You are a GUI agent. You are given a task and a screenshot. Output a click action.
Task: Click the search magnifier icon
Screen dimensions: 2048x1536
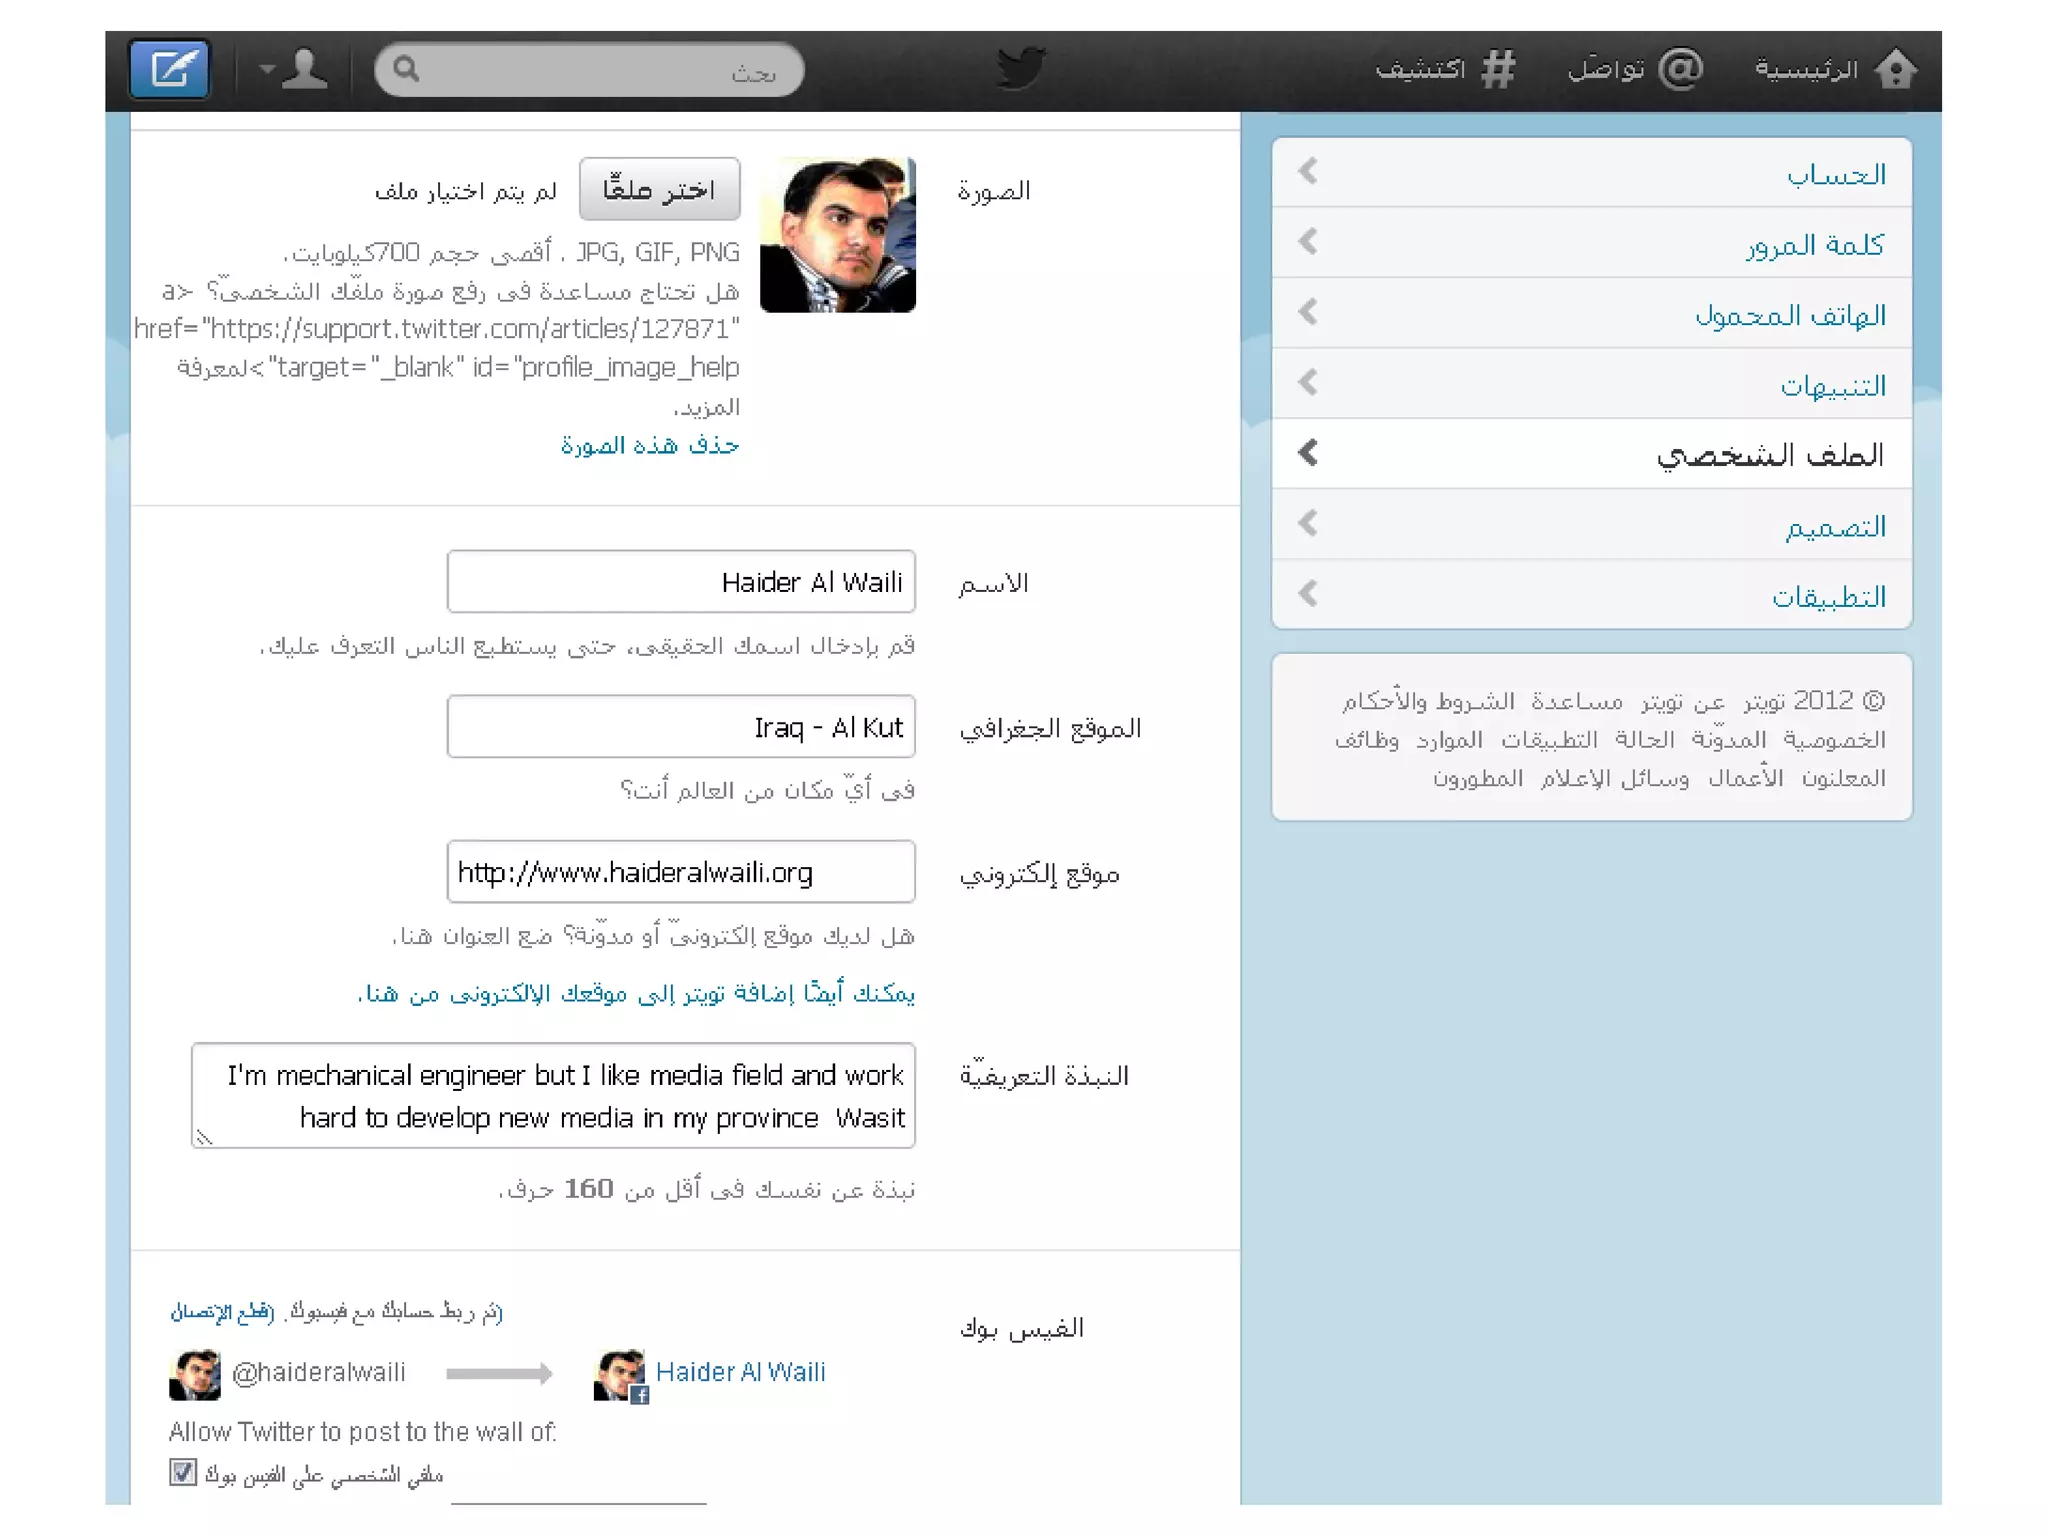click(406, 69)
